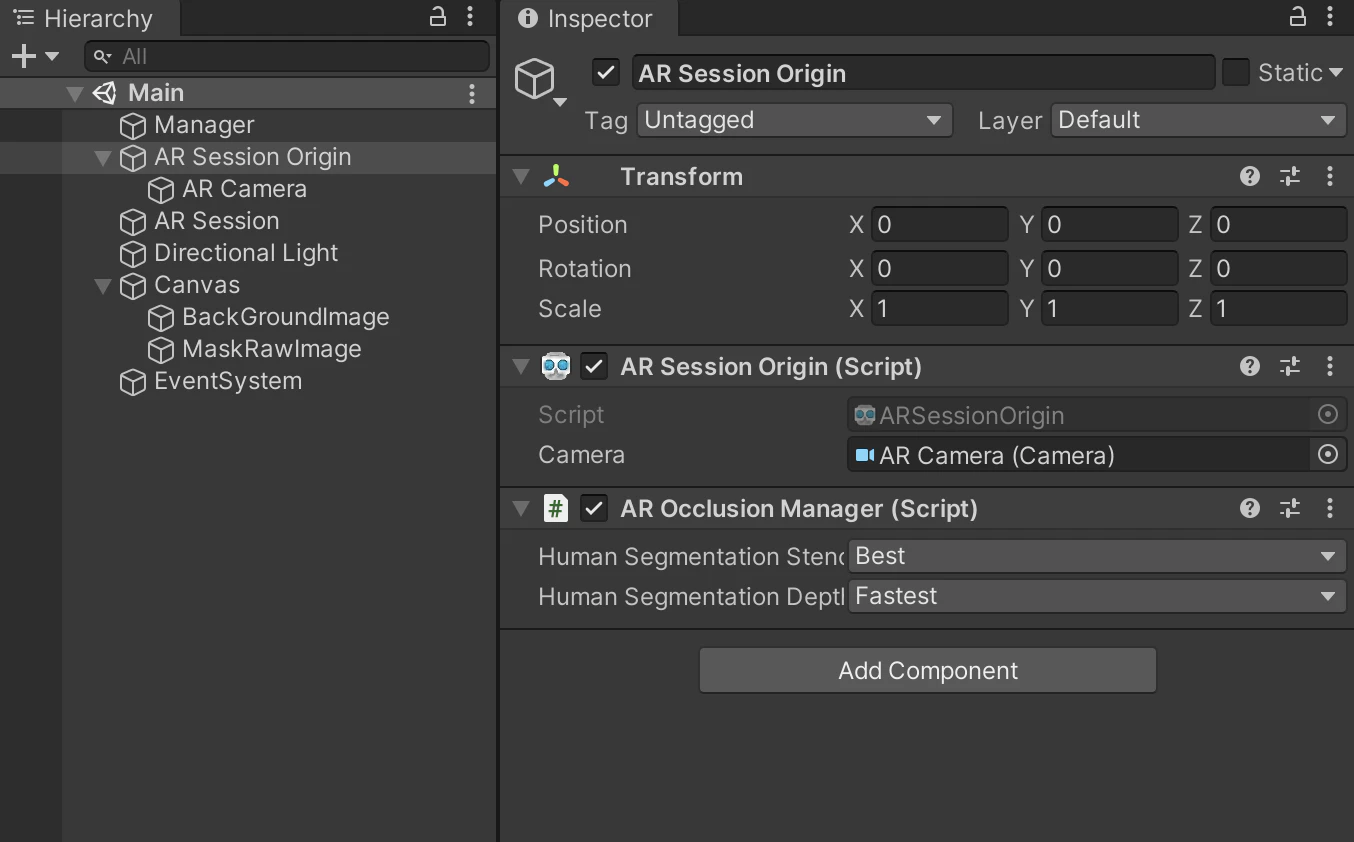Open Transform component help reference
This screenshot has height=842, width=1354.
click(1250, 177)
